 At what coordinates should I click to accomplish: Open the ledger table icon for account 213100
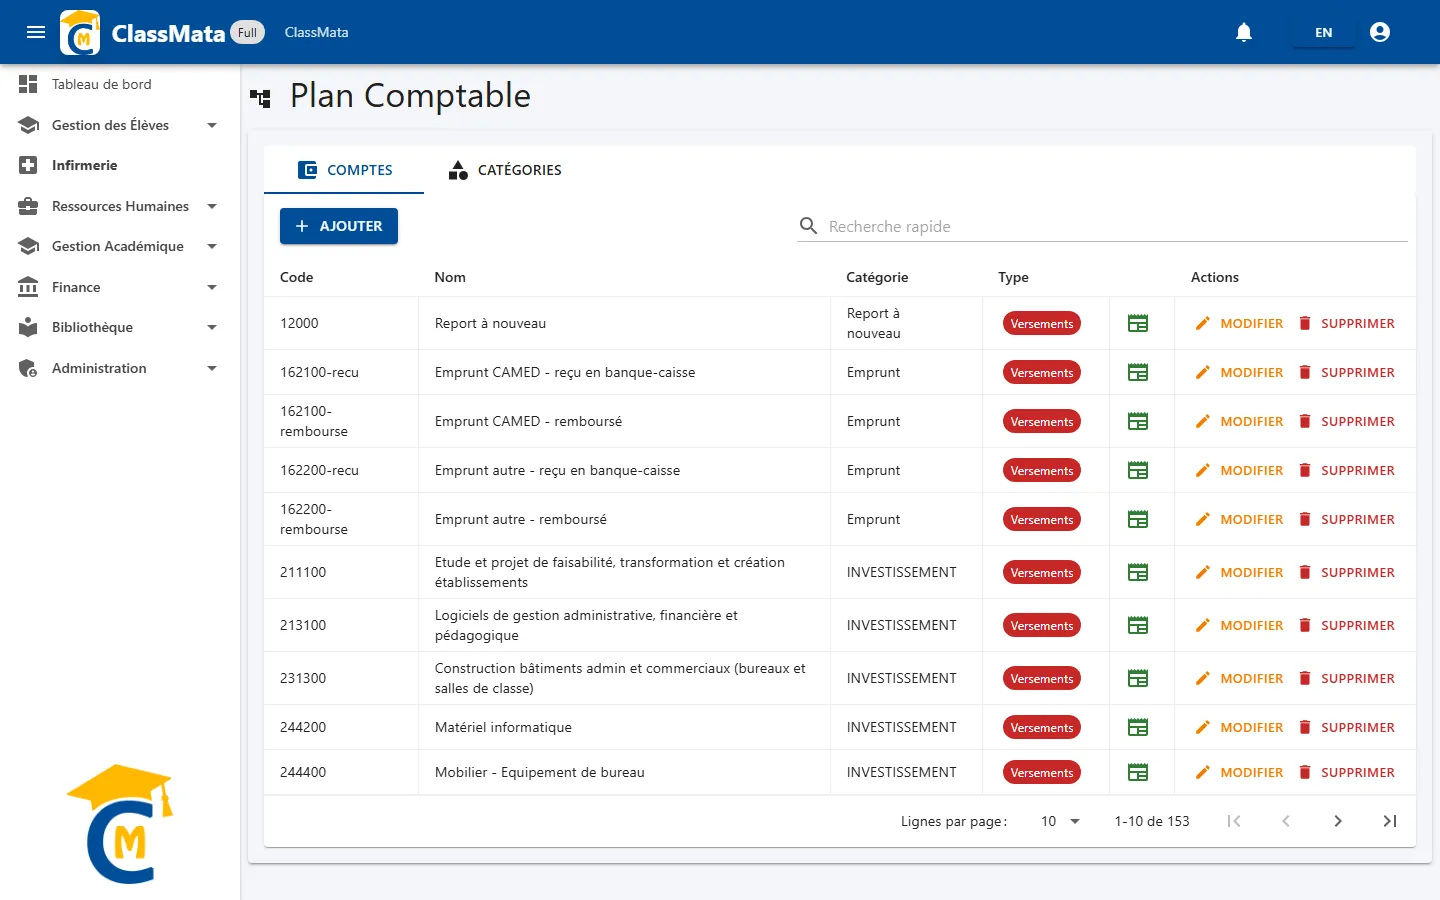[x=1138, y=625]
